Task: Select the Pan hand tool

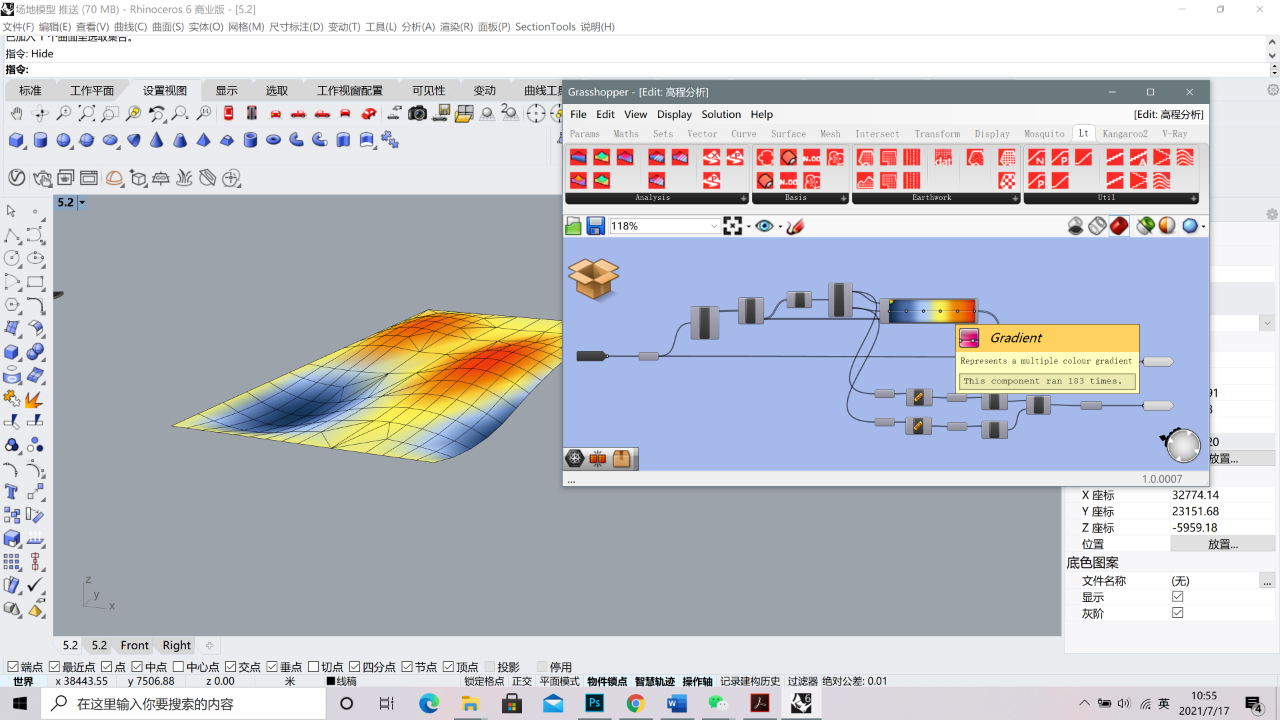Action: click(17, 114)
